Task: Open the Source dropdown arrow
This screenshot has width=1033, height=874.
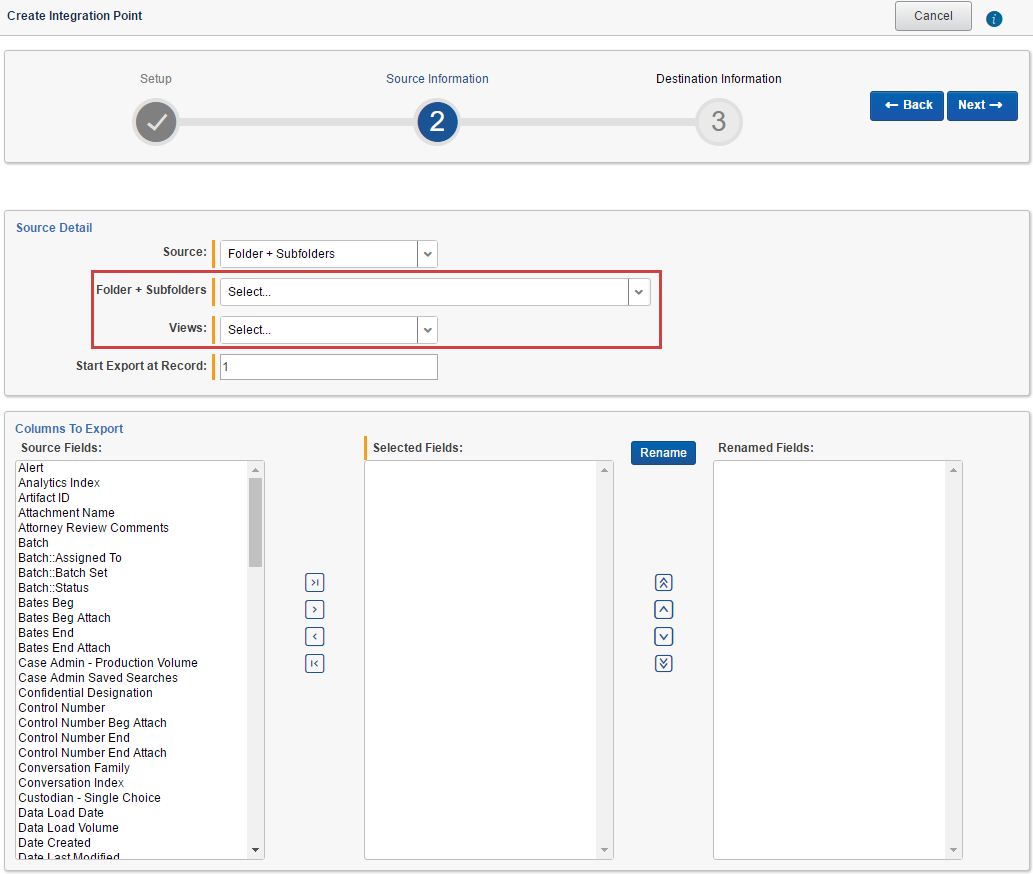Action: (x=428, y=254)
